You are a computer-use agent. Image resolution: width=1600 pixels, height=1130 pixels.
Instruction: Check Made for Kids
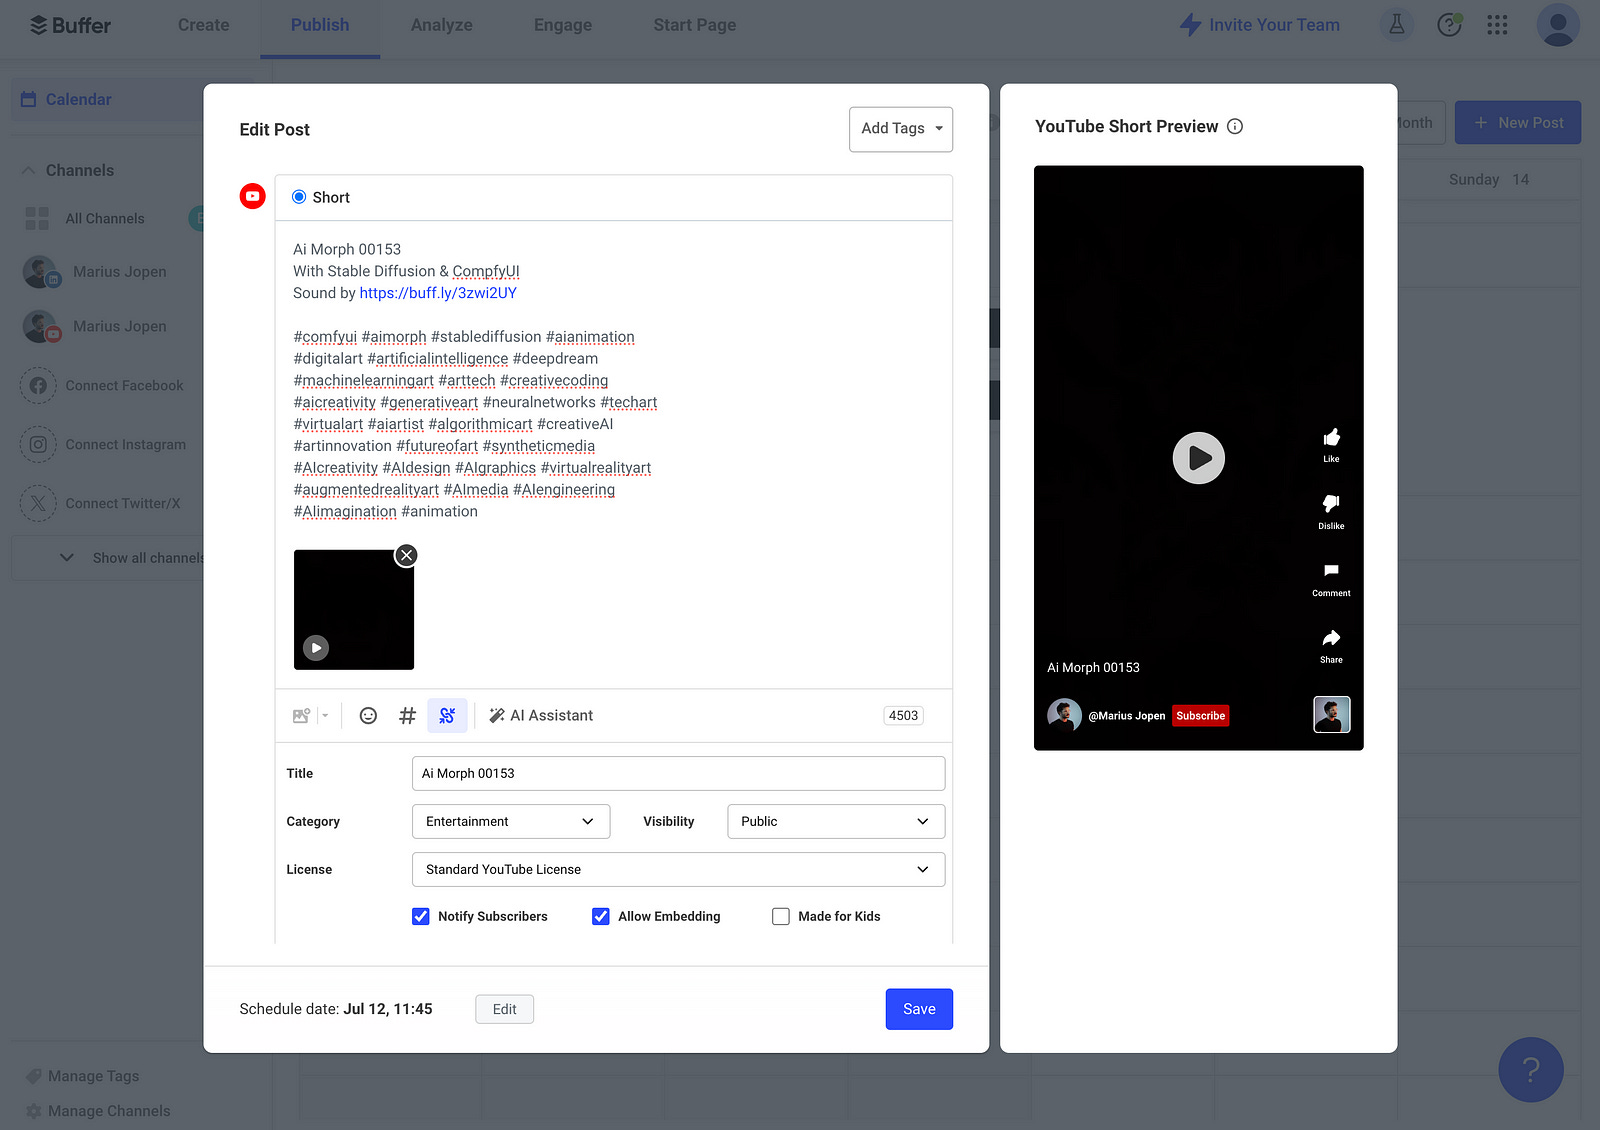(x=781, y=917)
